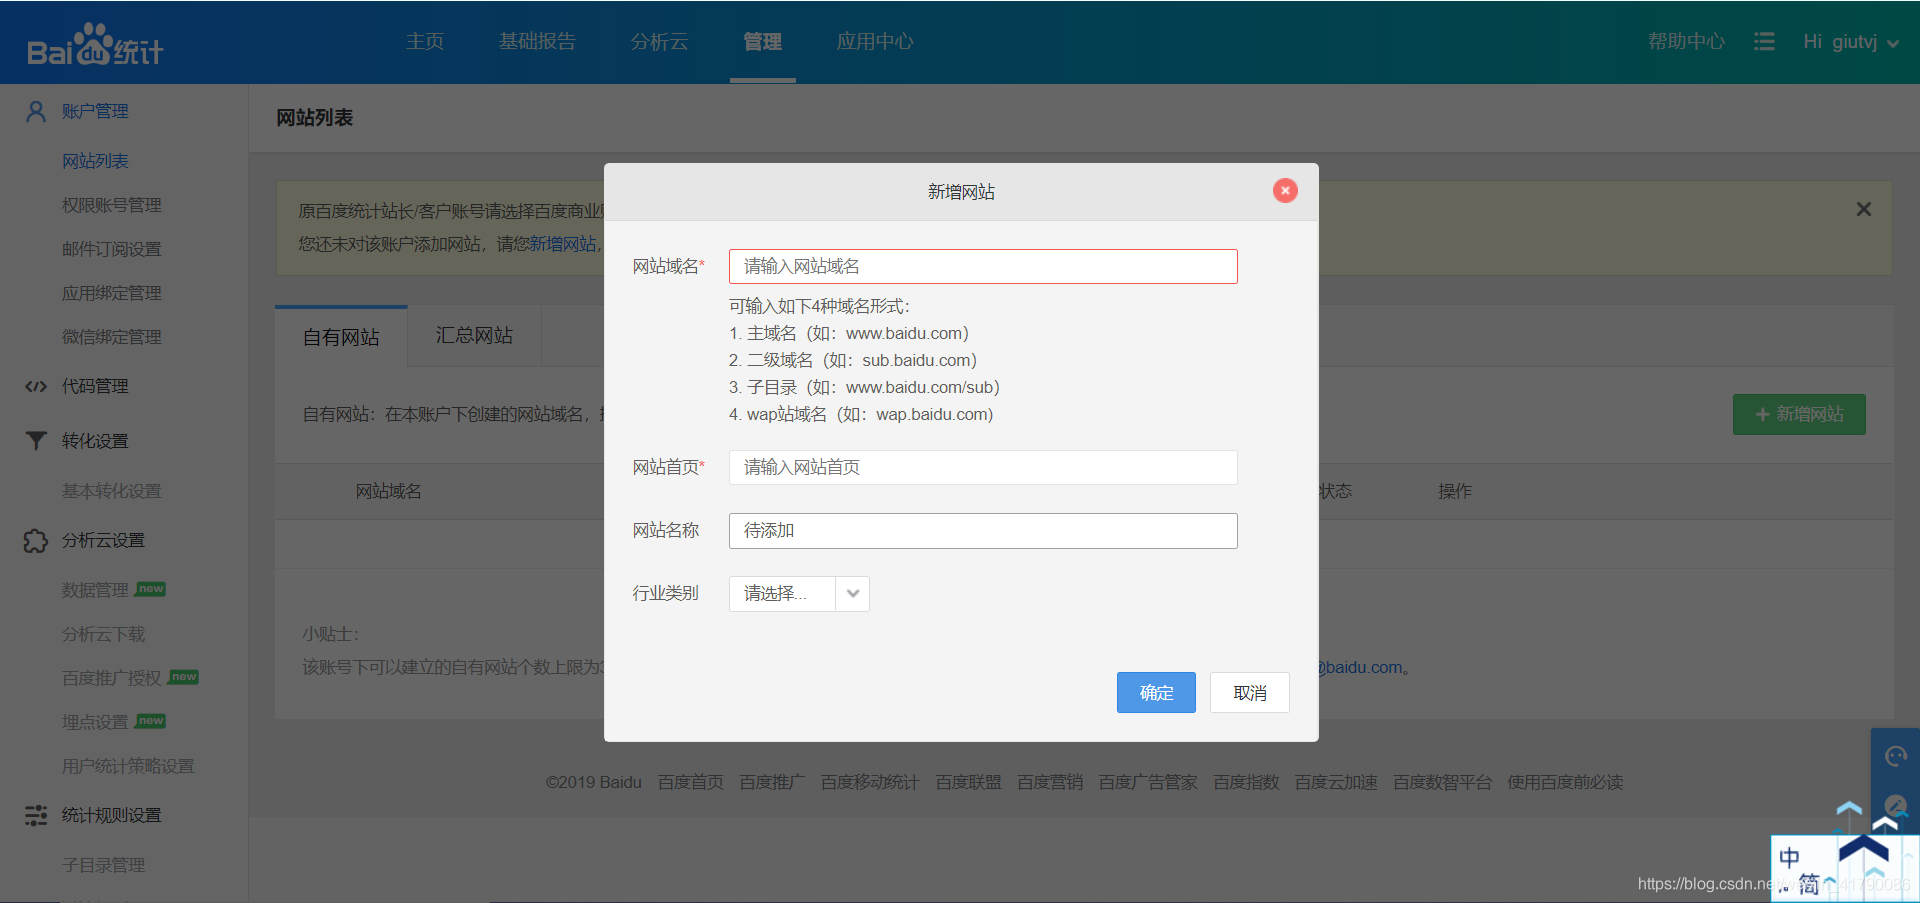Collapse 统计规则设置 section heading
This screenshot has width=1920, height=903.
point(111,815)
